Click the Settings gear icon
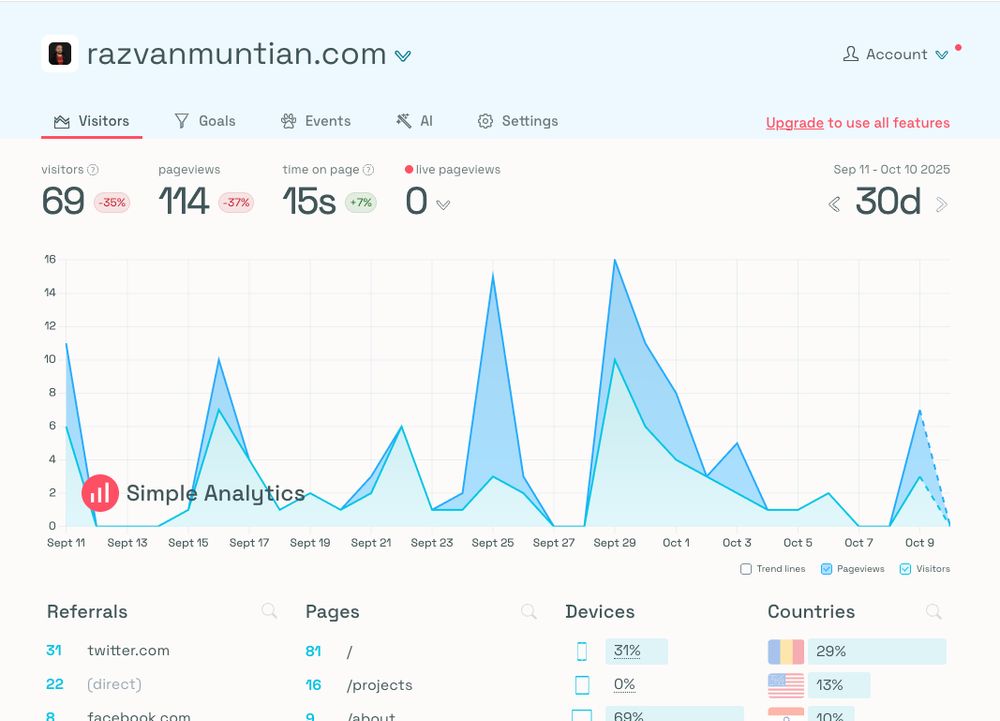This screenshot has width=1000, height=721. pyautogui.click(x=485, y=121)
